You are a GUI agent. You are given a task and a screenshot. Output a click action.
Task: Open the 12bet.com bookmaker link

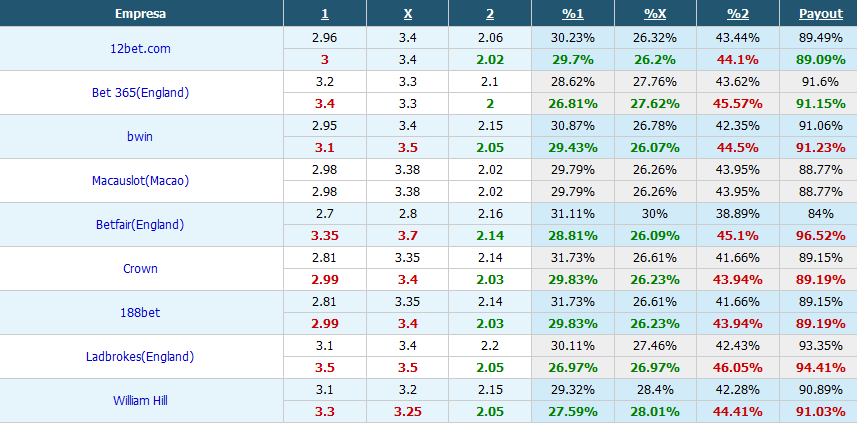tap(140, 49)
